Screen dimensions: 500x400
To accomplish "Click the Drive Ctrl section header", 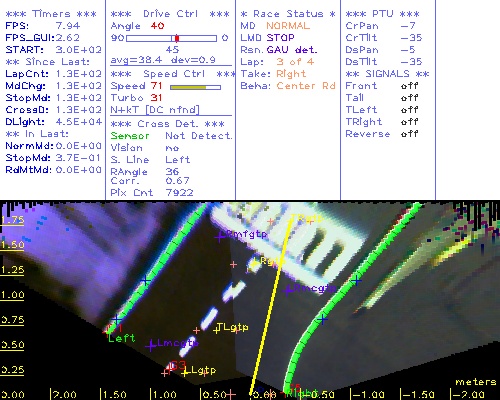I will tap(170, 14).
